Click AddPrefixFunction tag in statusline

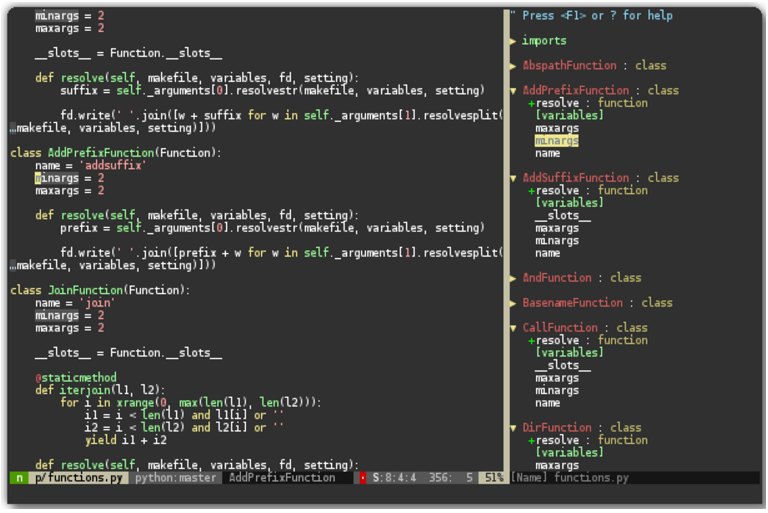click(x=282, y=478)
